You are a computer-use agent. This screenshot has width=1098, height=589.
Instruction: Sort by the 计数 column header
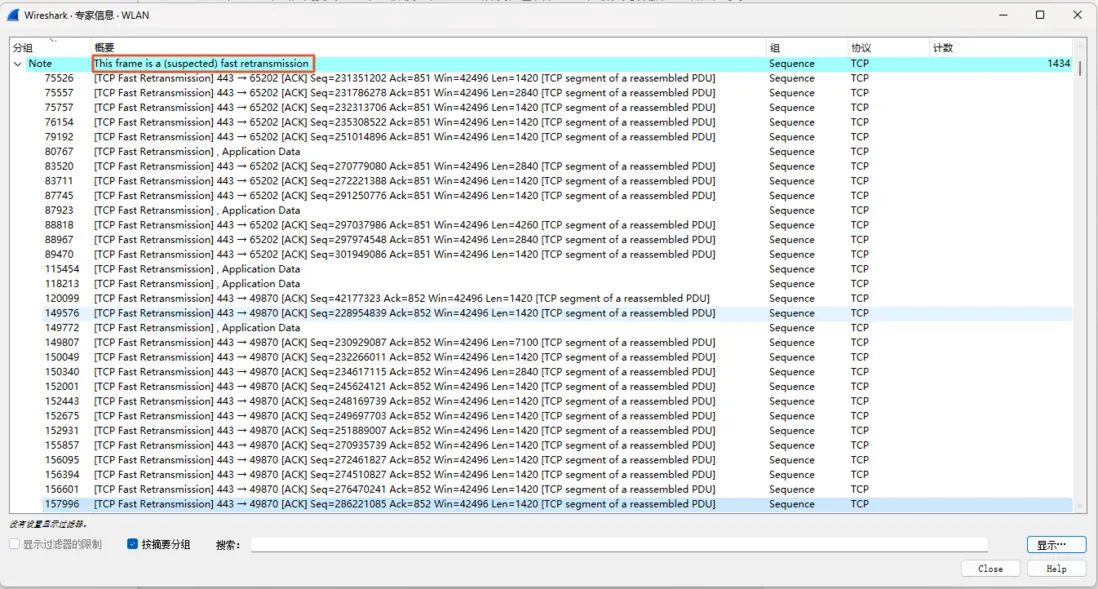[943, 48]
